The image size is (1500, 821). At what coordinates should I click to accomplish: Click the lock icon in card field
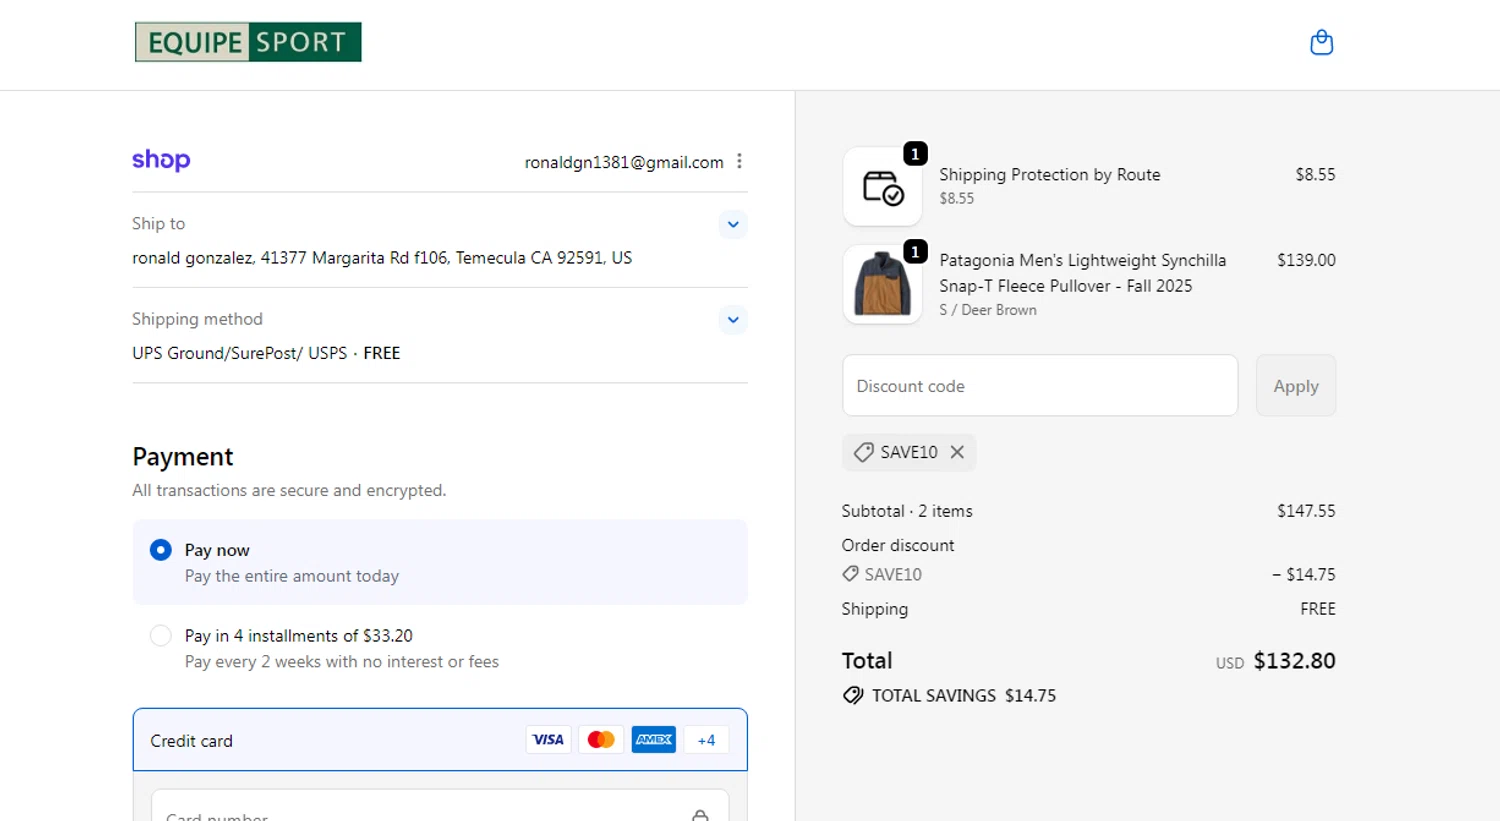tap(700, 815)
